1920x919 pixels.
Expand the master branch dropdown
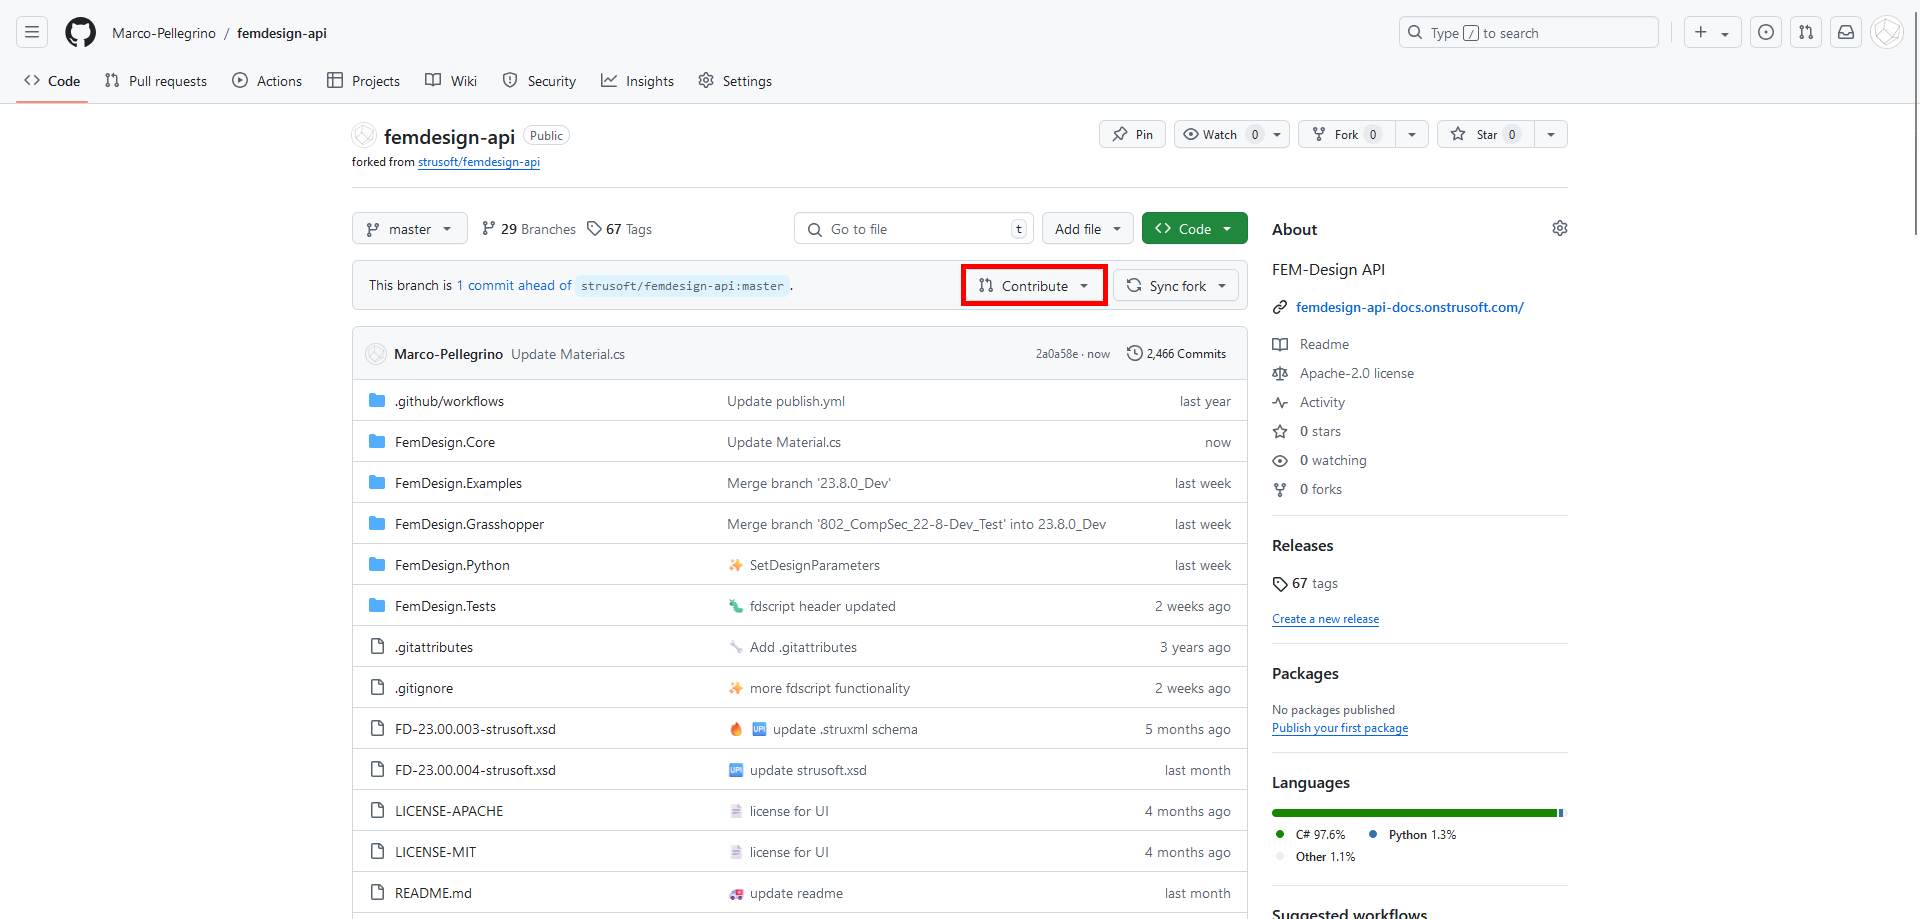tap(409, 229)
